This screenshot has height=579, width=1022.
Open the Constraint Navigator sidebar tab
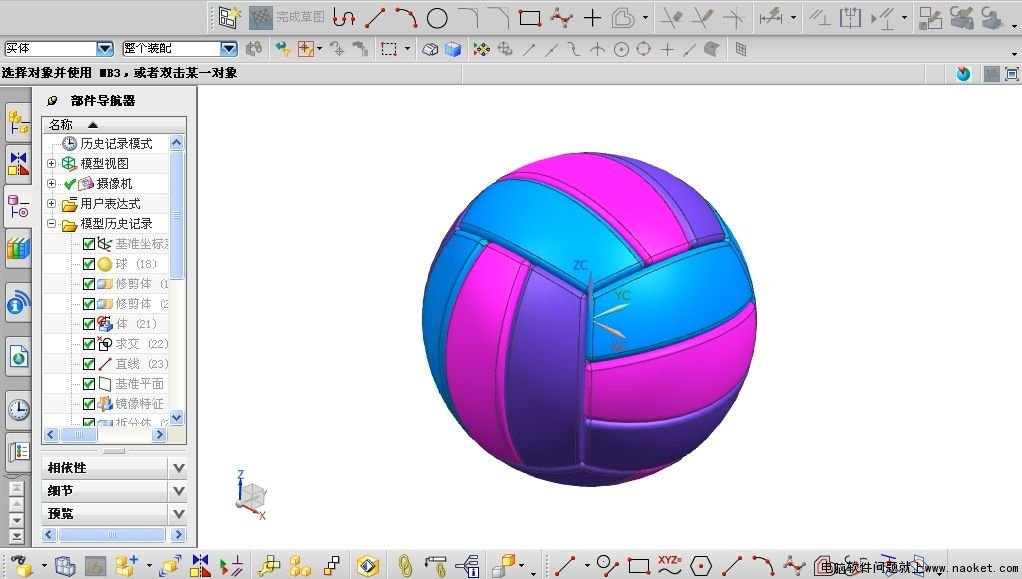pyautogui.click(x=18, y=163)
